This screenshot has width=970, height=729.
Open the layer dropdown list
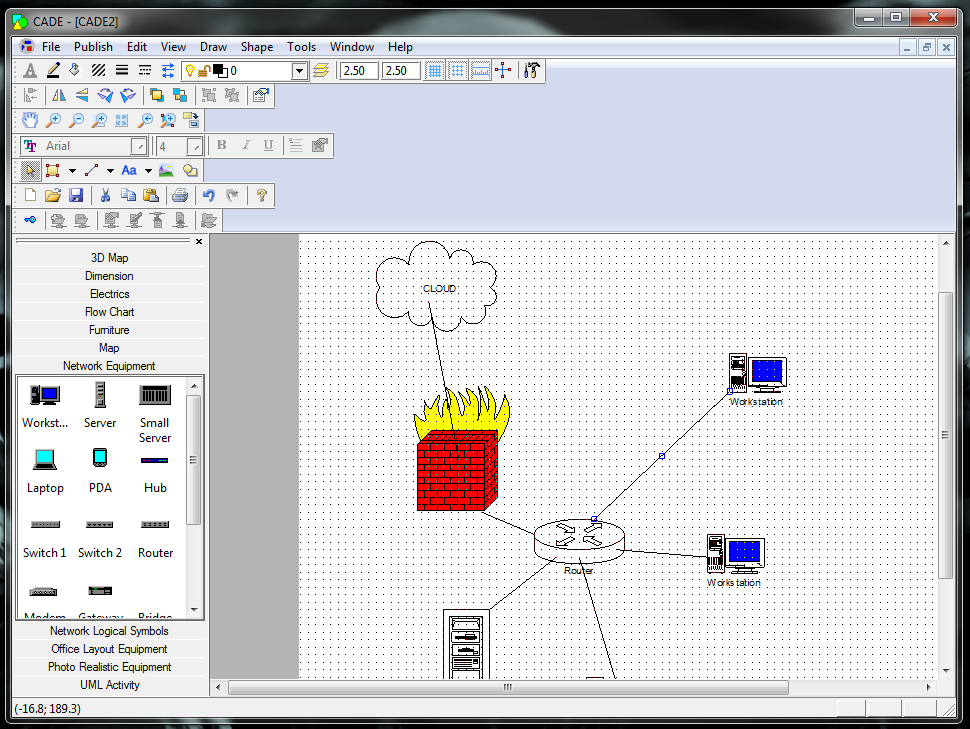299,71
